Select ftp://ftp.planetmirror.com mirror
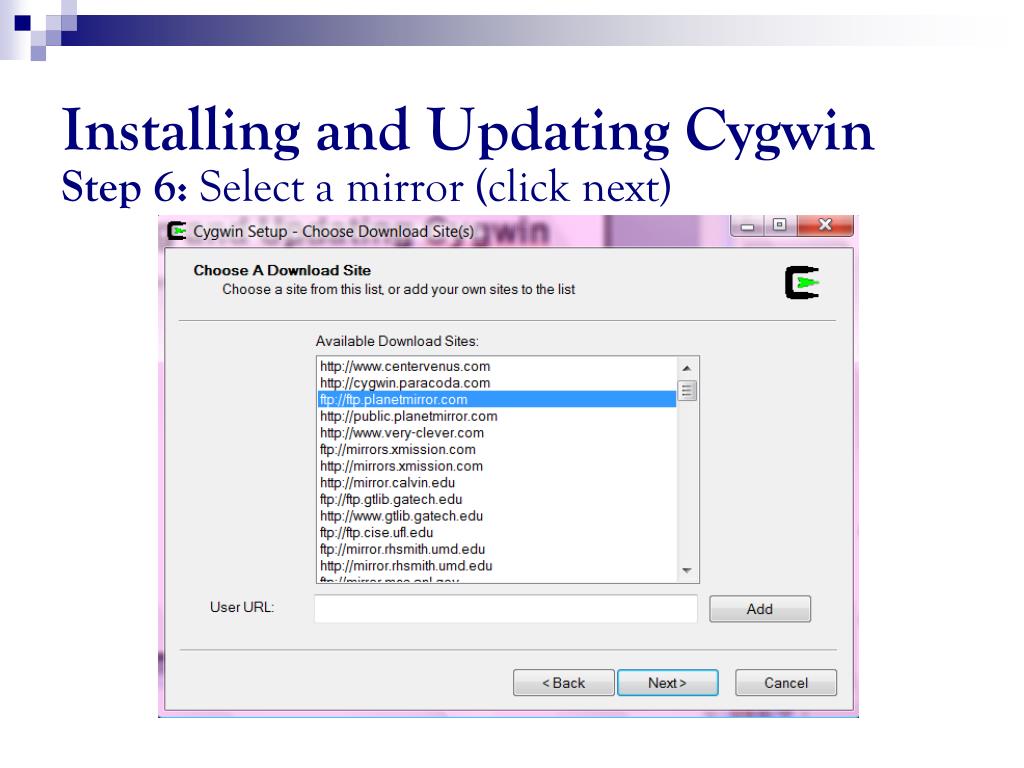 click(x=496, y=399)
